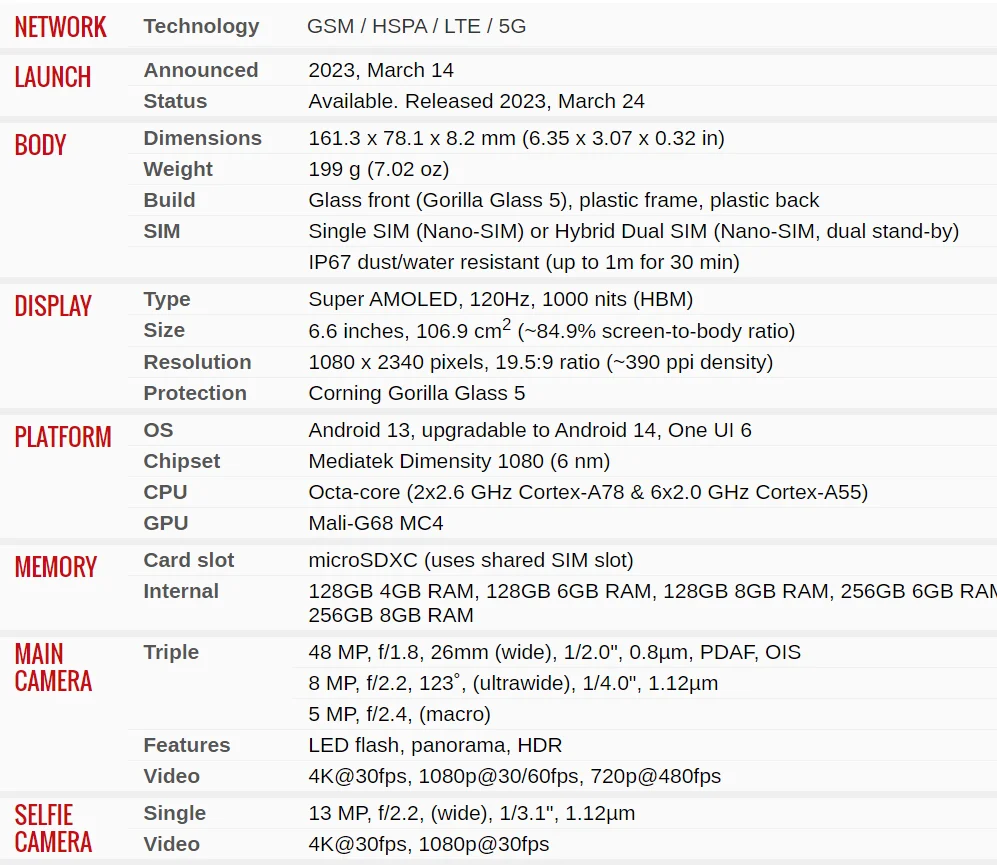Click the Weight spec label

178,169
